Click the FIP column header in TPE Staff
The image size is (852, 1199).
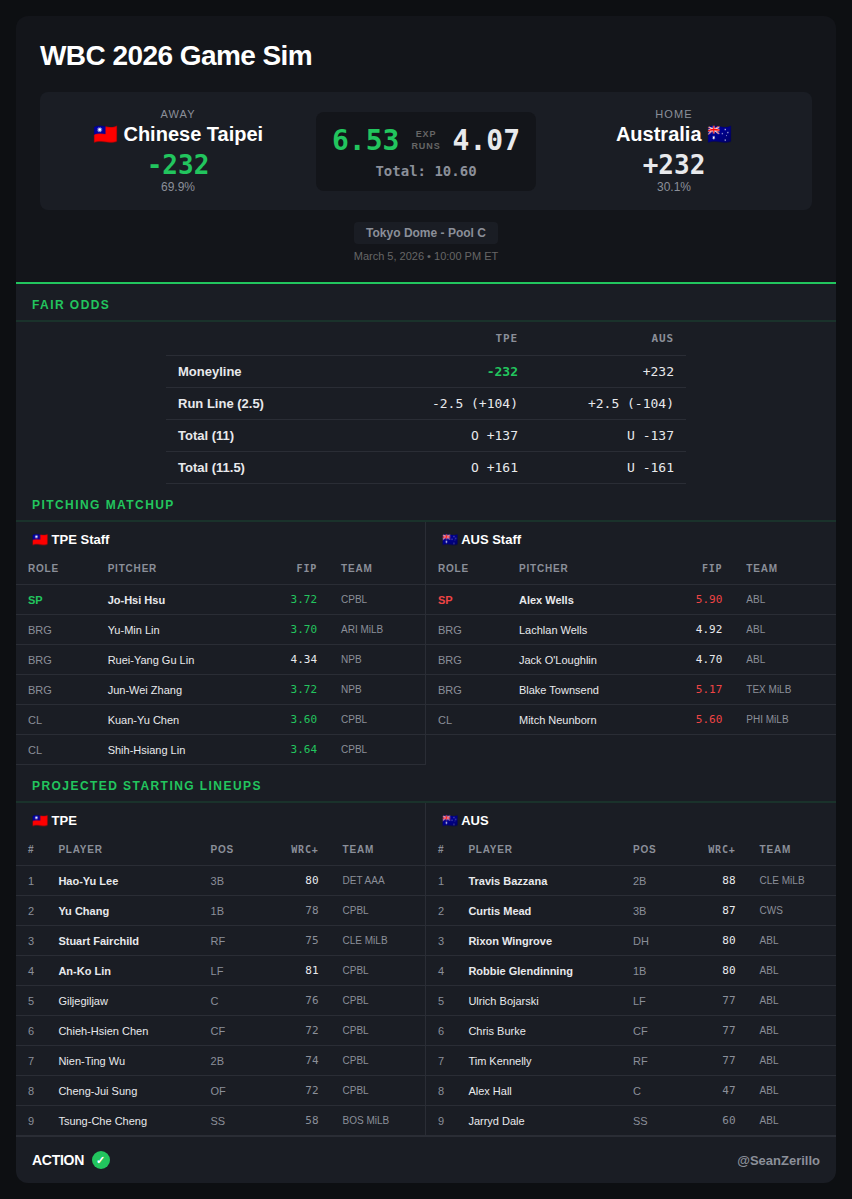coord(306,568)
